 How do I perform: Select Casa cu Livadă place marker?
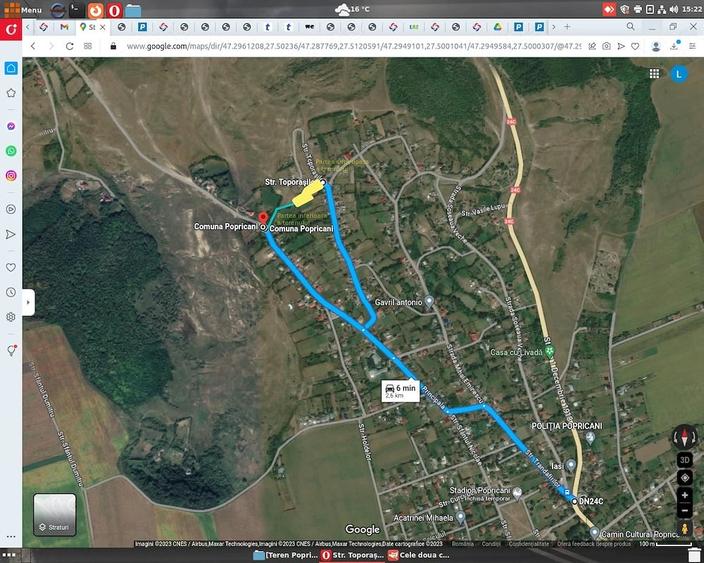pyautogui.click(x=550, y=352)
